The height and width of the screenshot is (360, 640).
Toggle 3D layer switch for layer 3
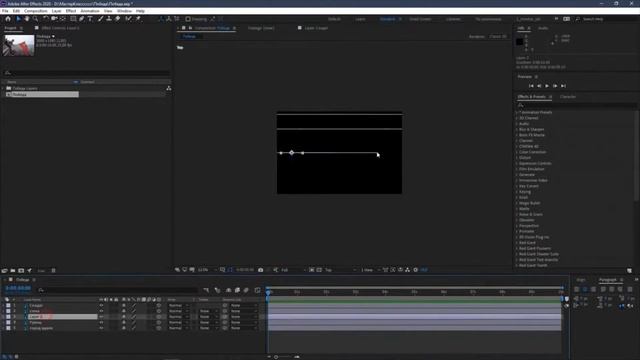pos(159,317)
